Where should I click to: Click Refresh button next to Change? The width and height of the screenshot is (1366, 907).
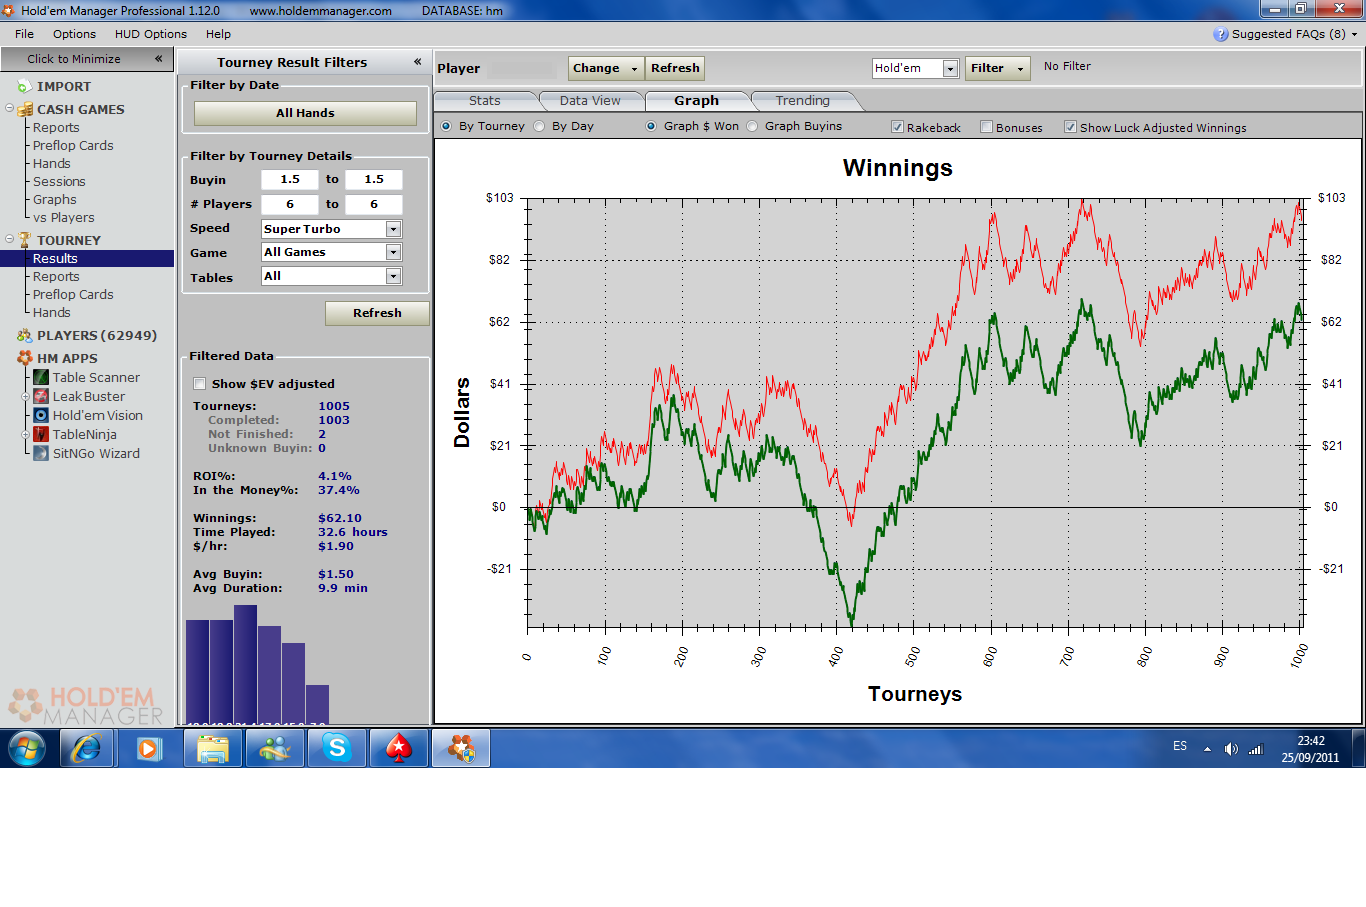coord(675,68)
